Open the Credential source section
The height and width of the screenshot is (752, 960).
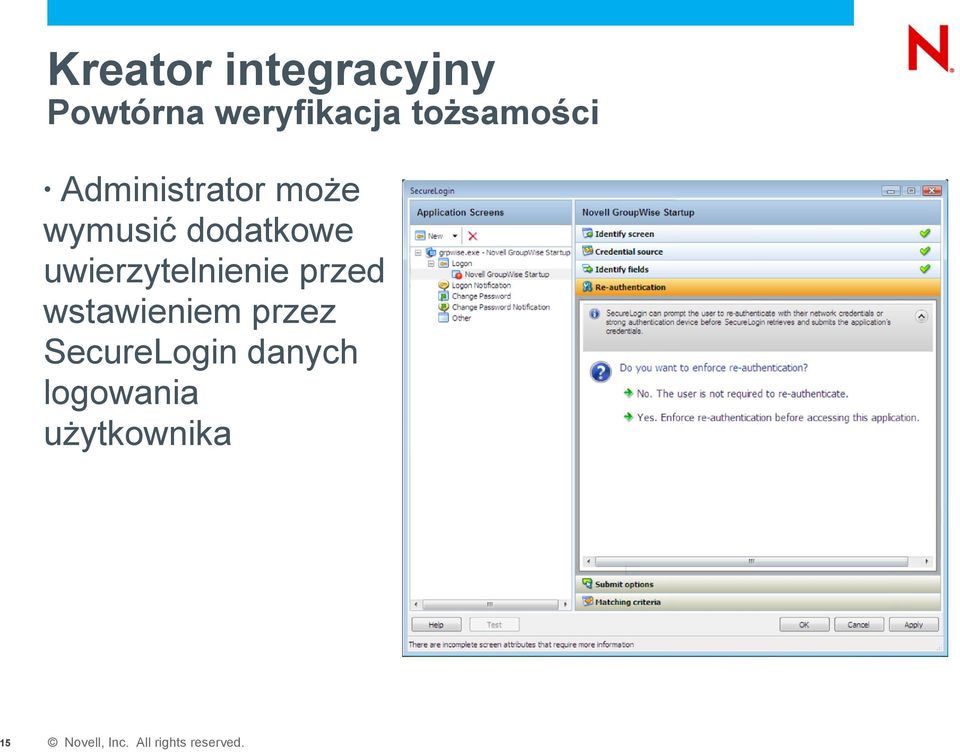(x=757, y=252)
